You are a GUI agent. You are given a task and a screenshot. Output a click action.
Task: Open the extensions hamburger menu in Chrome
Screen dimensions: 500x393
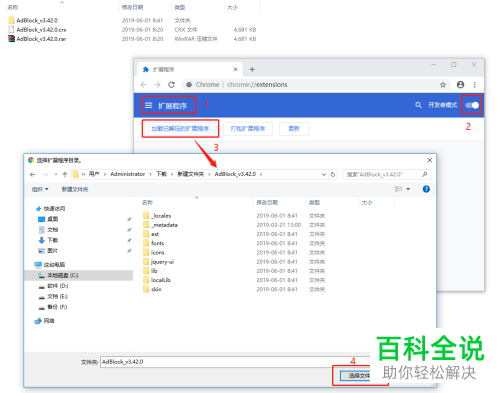[149, 106]
